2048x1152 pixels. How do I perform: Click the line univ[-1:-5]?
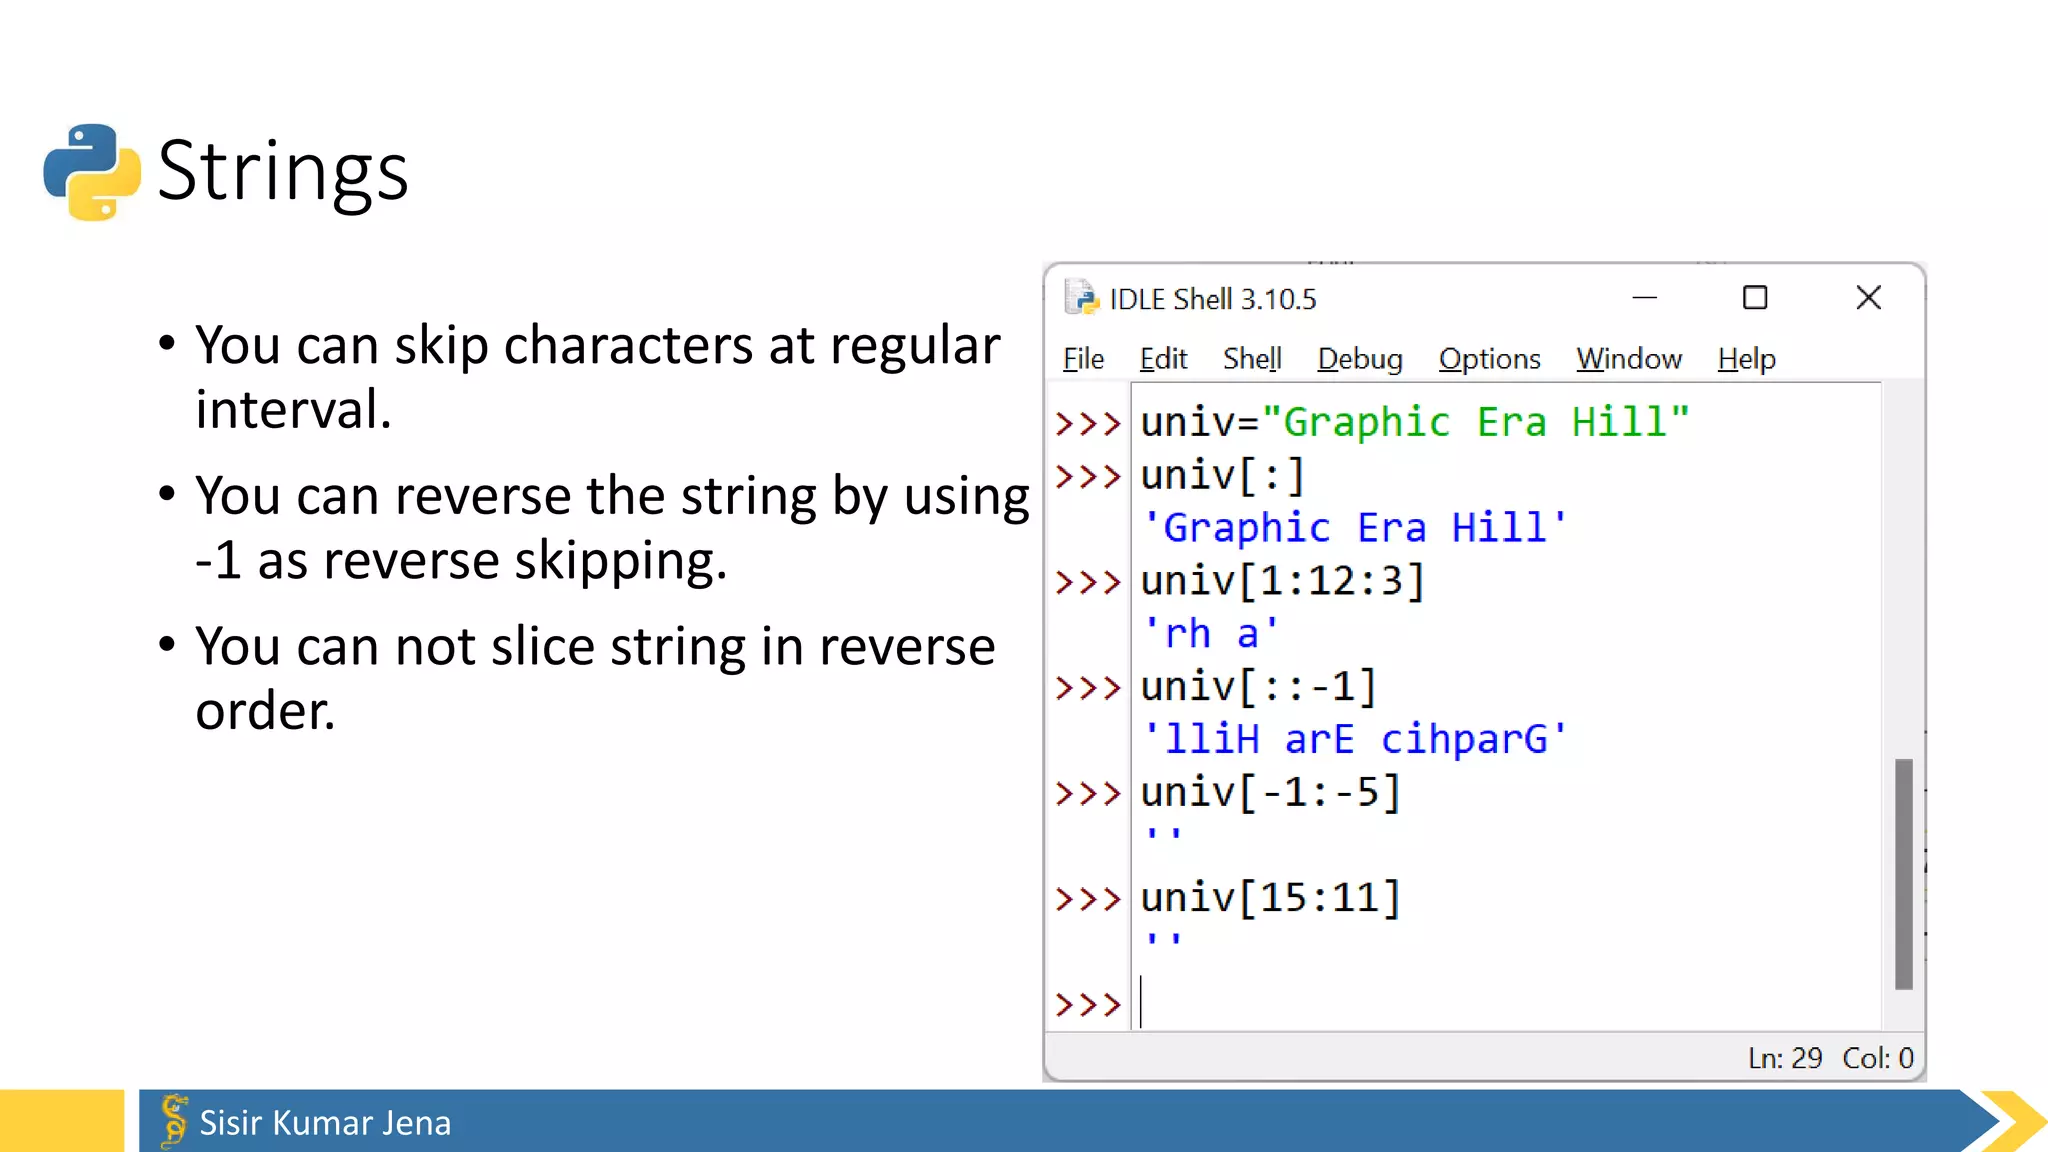coord(1271,793)
